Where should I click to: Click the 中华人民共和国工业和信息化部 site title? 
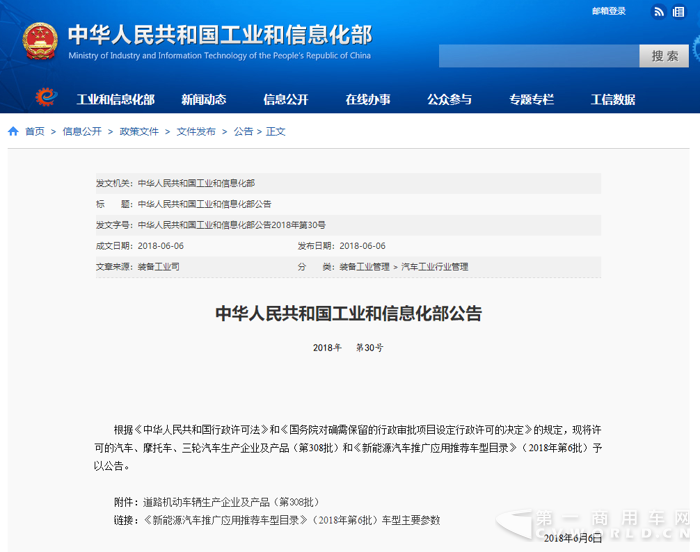[x=220, y=35]
